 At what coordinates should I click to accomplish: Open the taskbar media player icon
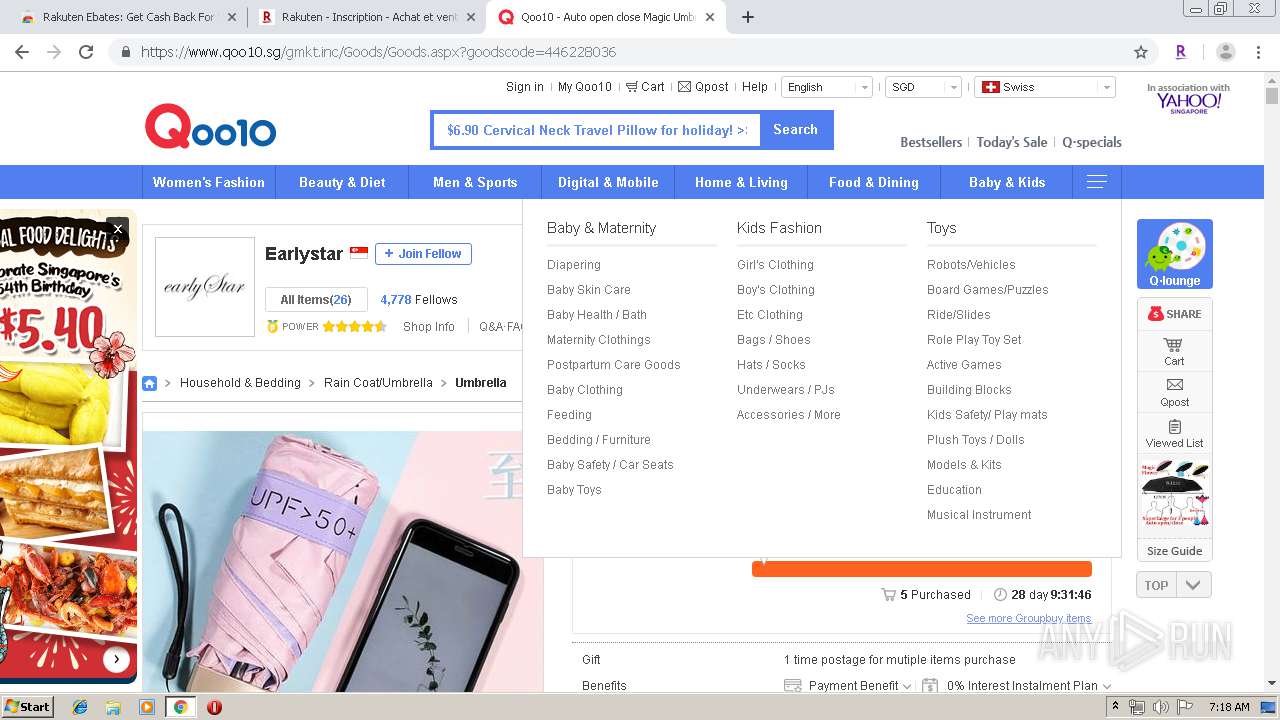[x=147, y=707]
